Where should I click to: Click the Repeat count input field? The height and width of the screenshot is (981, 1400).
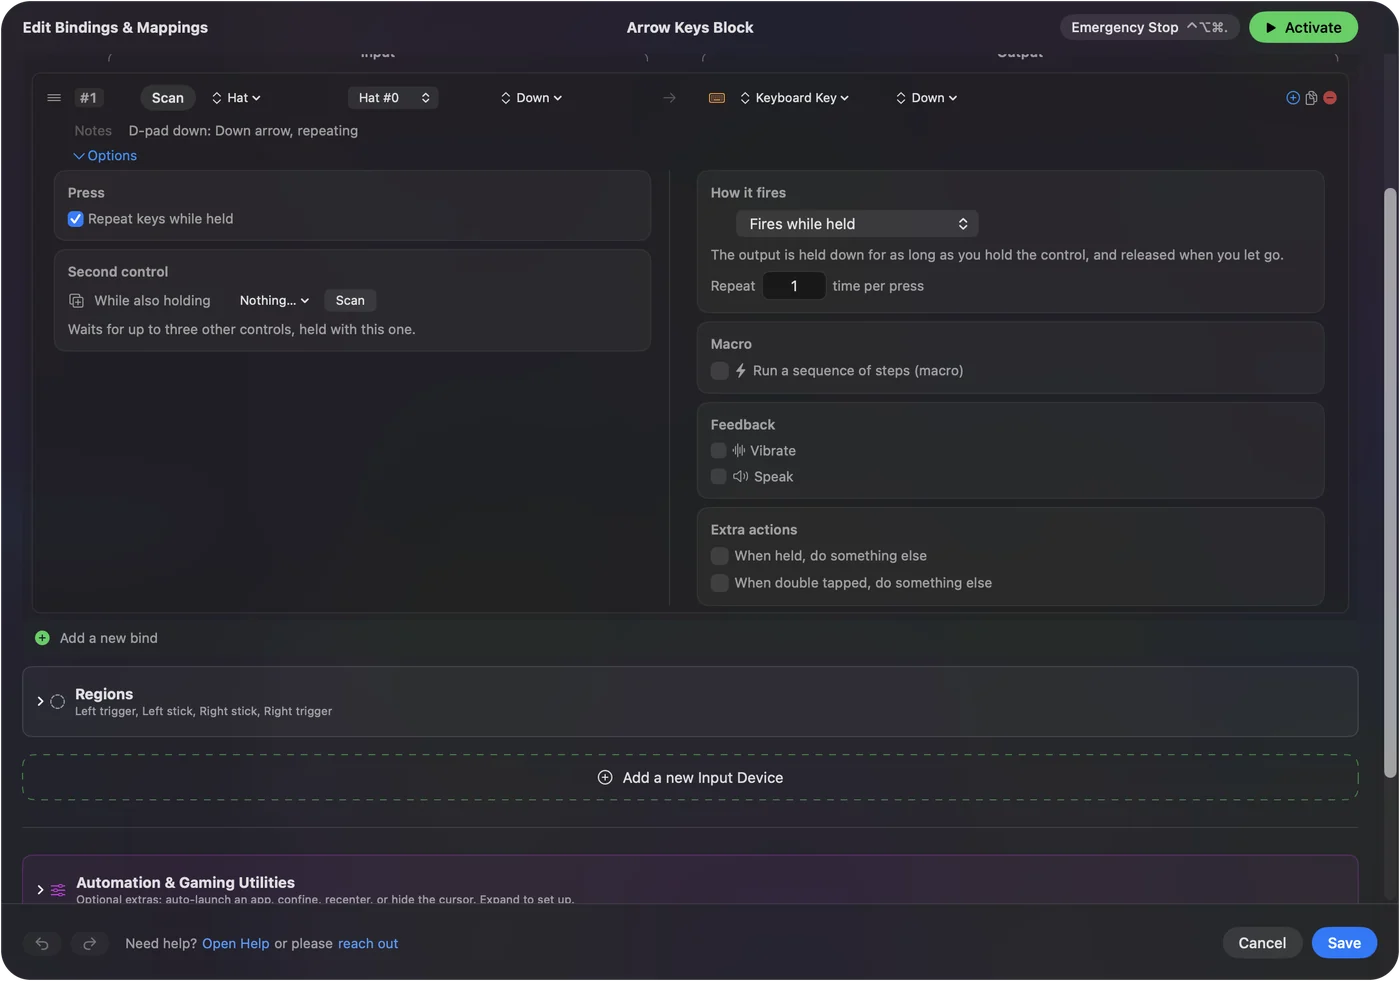point(794,286)
